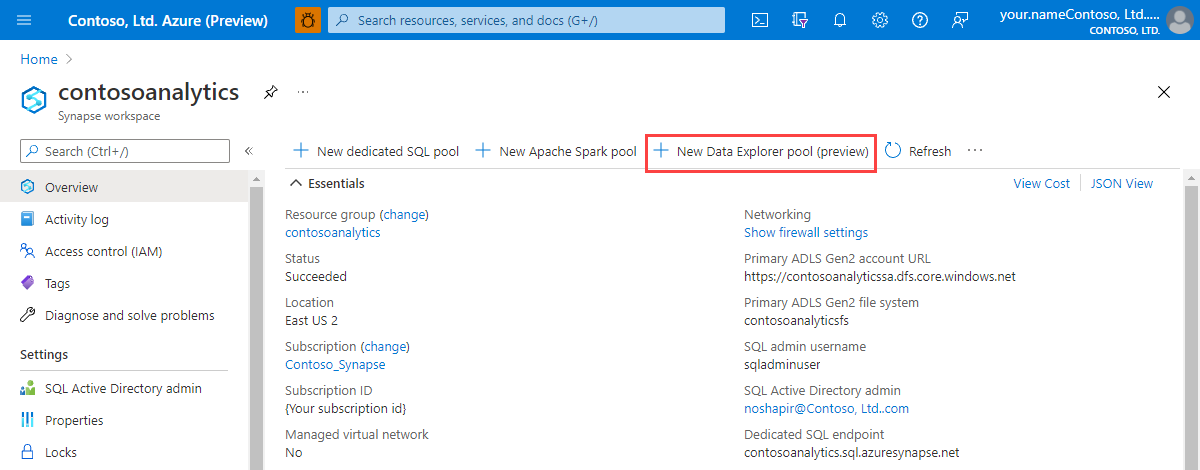Open portal settings gear icon
Screen dimensions: 1200x470
pyautogui.click(x=880, y=20)
